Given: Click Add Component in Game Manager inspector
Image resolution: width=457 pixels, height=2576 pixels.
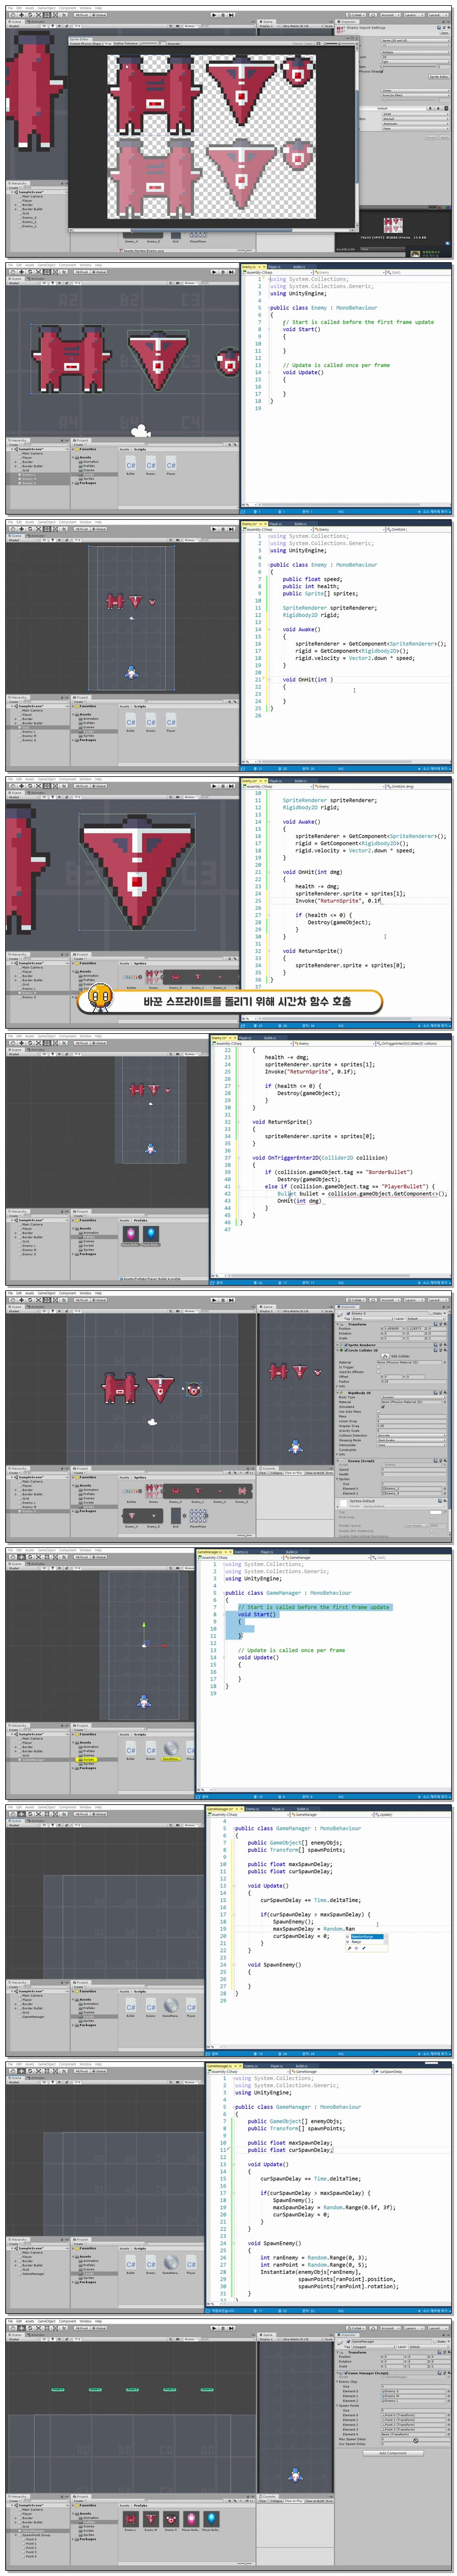Looking at the screenshot, I should (x=392, y=2452).
